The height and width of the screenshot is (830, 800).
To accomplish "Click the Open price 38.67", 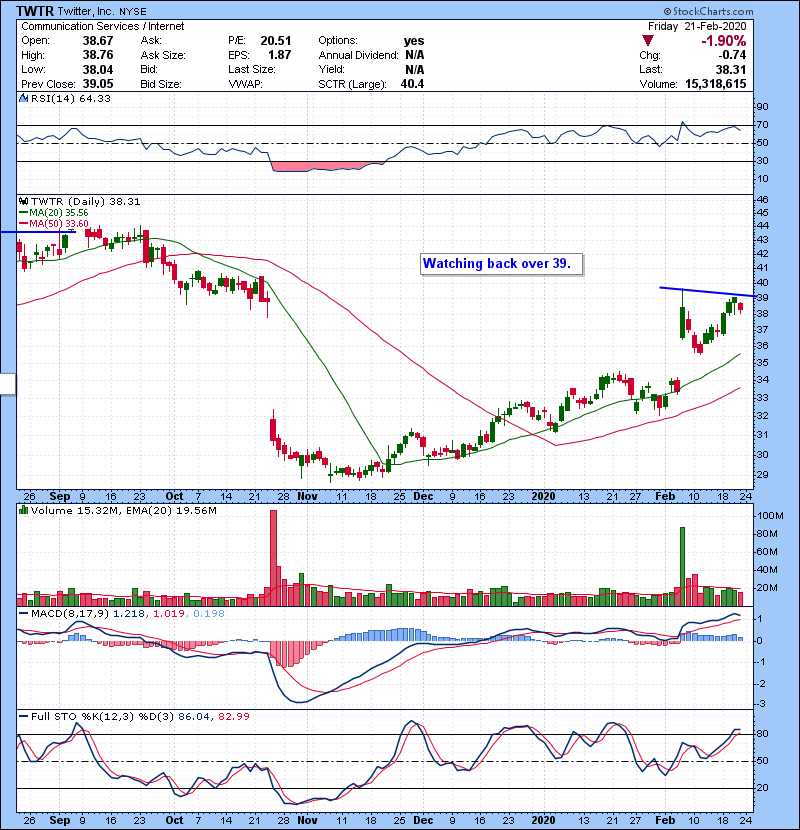I will pos(98,41).
